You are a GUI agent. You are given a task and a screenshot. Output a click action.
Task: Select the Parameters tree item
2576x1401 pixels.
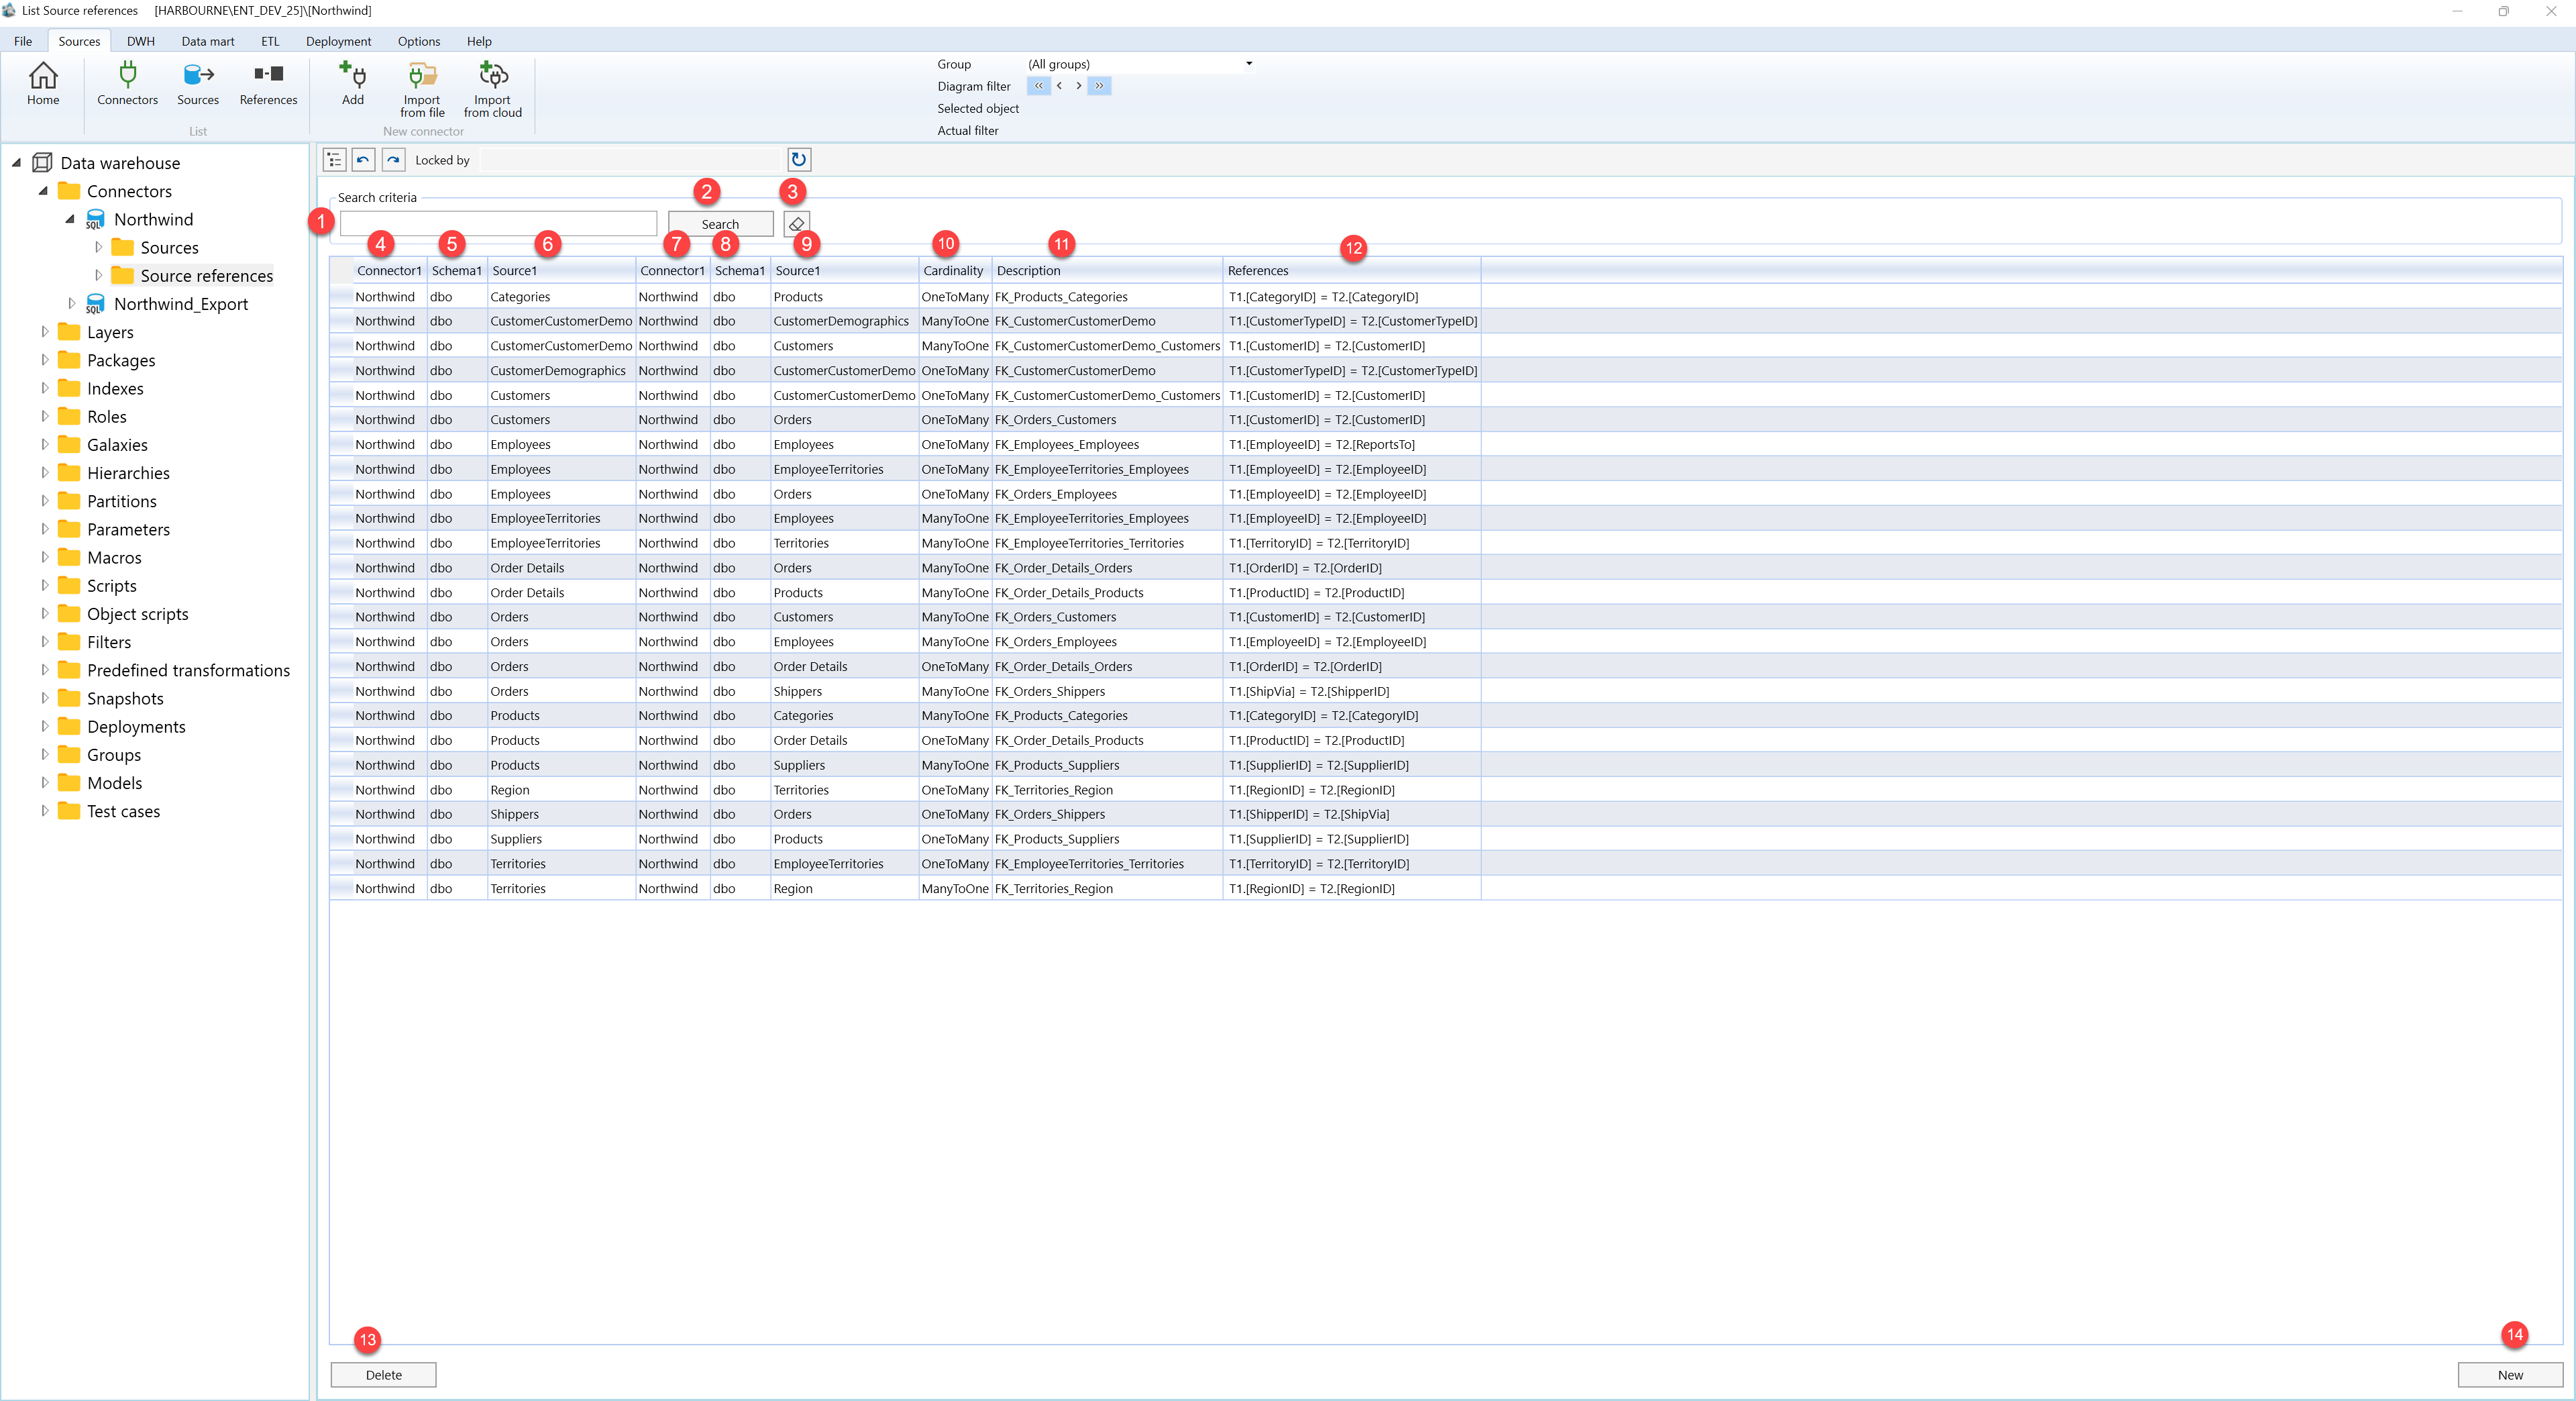point(128,529)
